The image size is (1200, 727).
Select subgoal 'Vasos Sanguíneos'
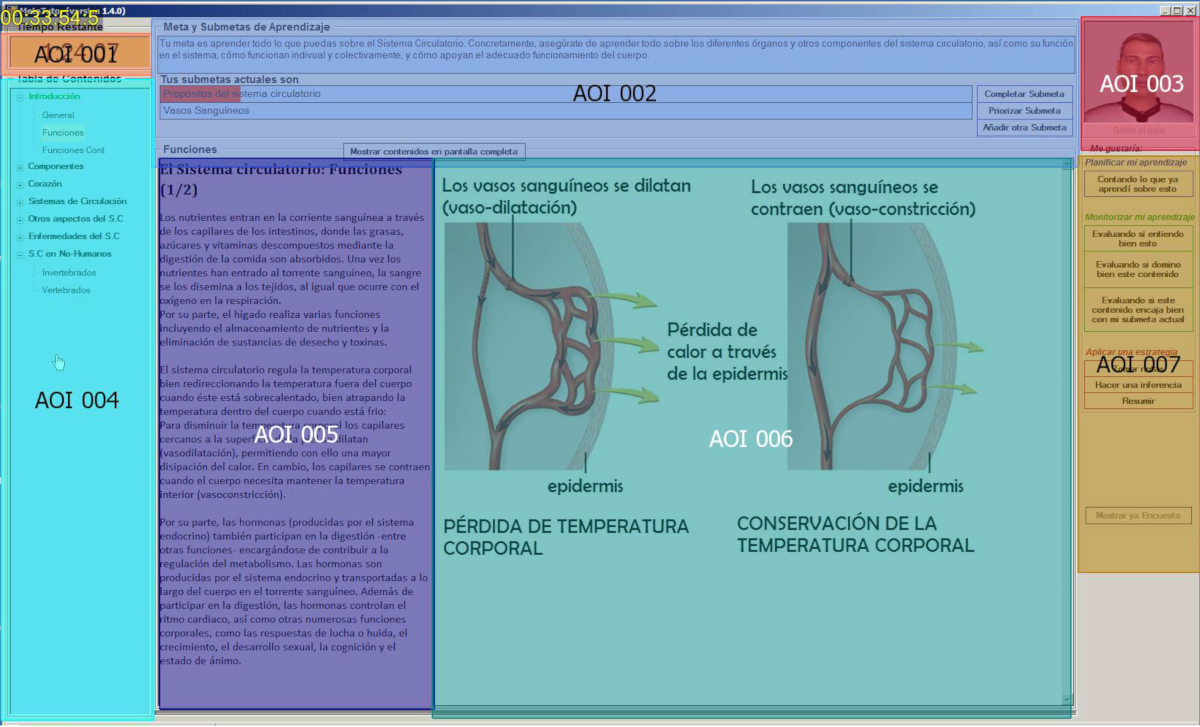566,111
